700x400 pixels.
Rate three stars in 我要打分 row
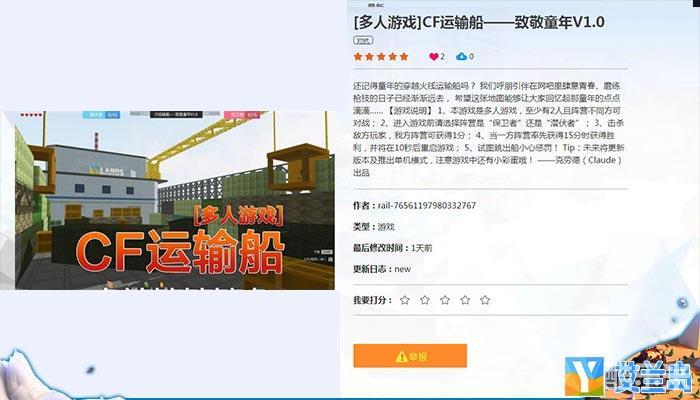(445, 300)
